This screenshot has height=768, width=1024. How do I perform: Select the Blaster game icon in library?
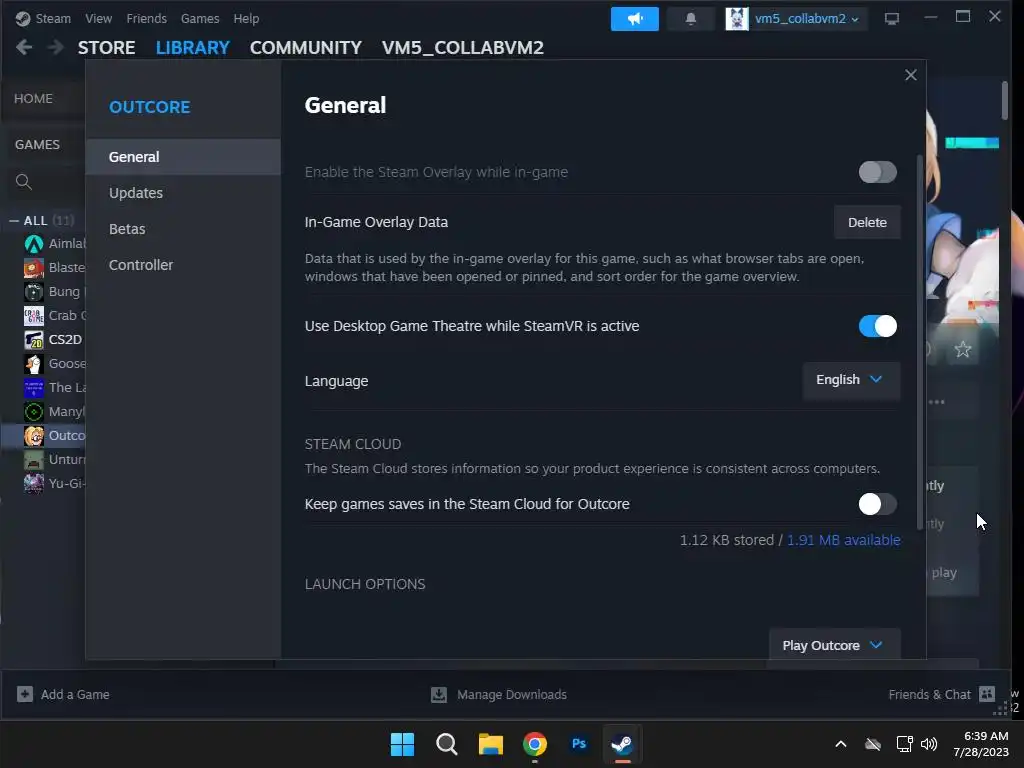pos(33,268)
